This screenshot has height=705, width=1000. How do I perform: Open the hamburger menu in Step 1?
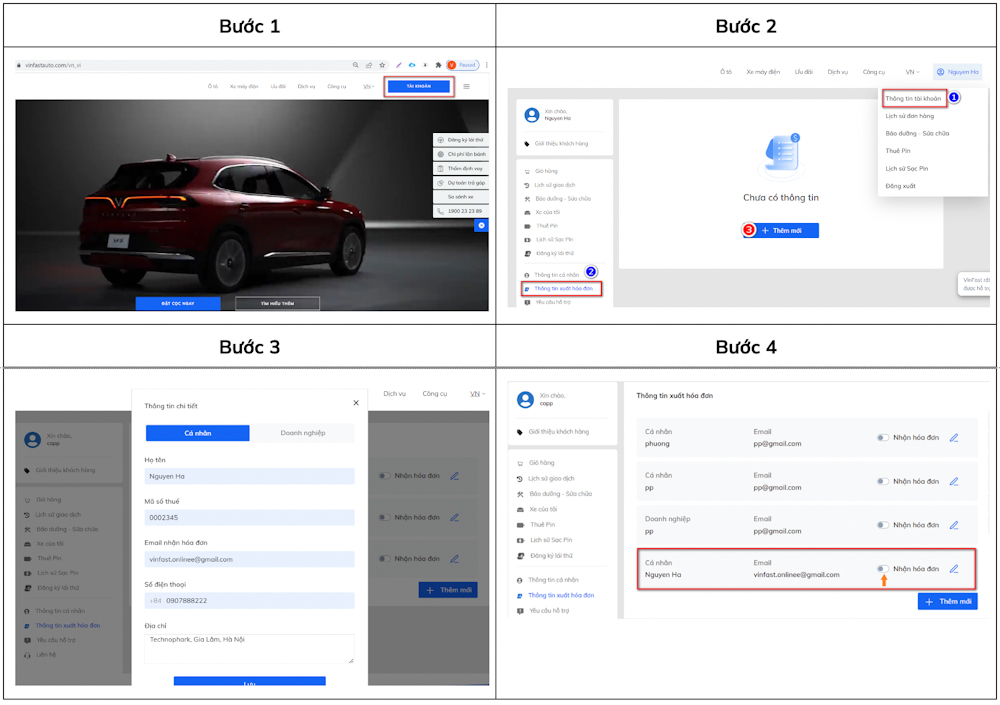click(x=466, y=87)
